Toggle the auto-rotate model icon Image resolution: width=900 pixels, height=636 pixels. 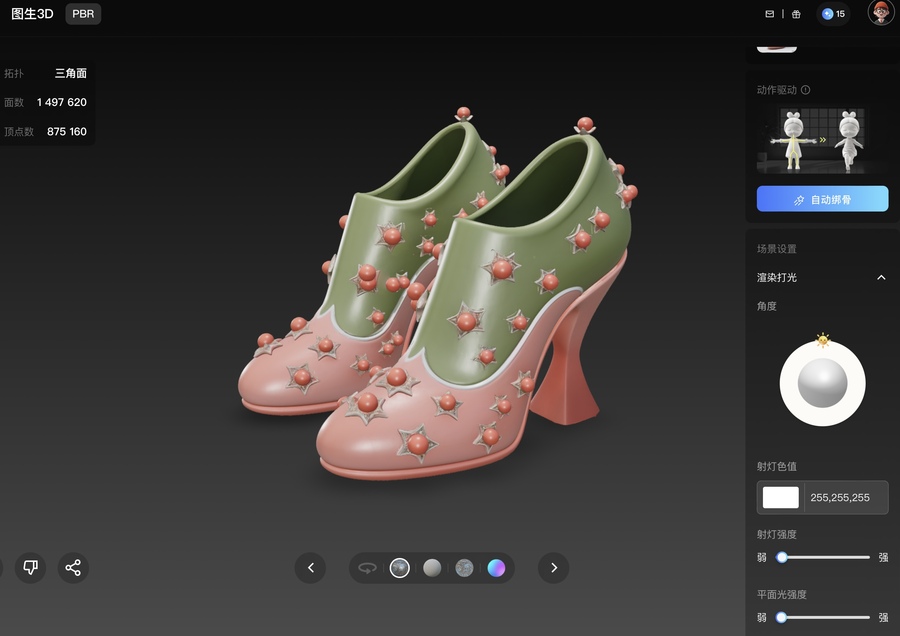click(367, 568)
